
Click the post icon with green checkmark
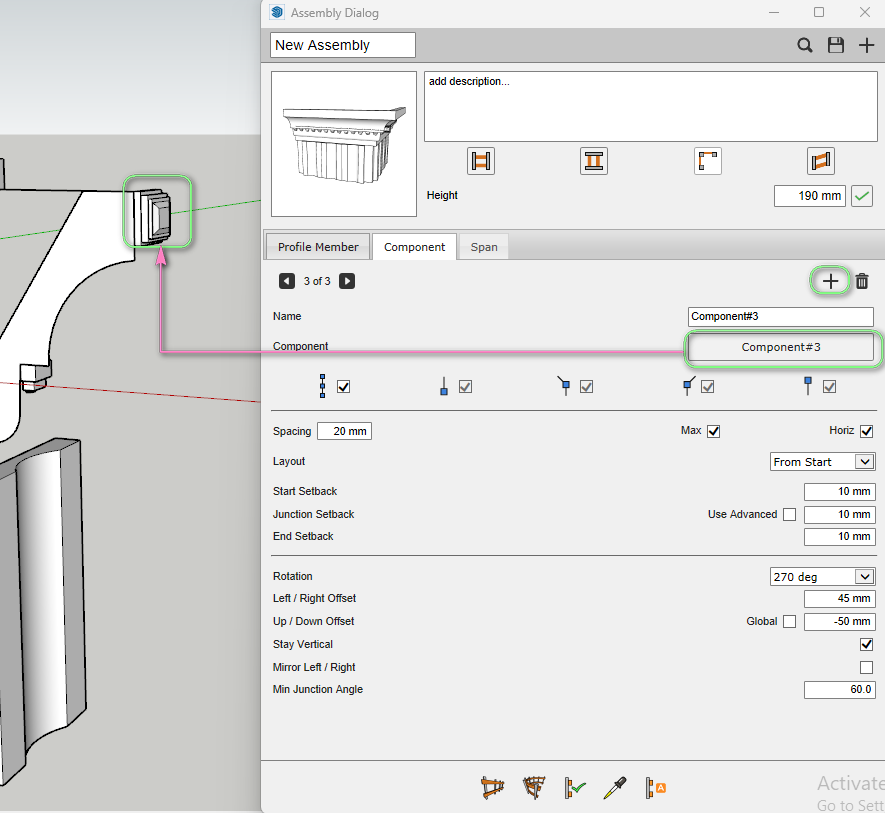[x=574, y=788]
